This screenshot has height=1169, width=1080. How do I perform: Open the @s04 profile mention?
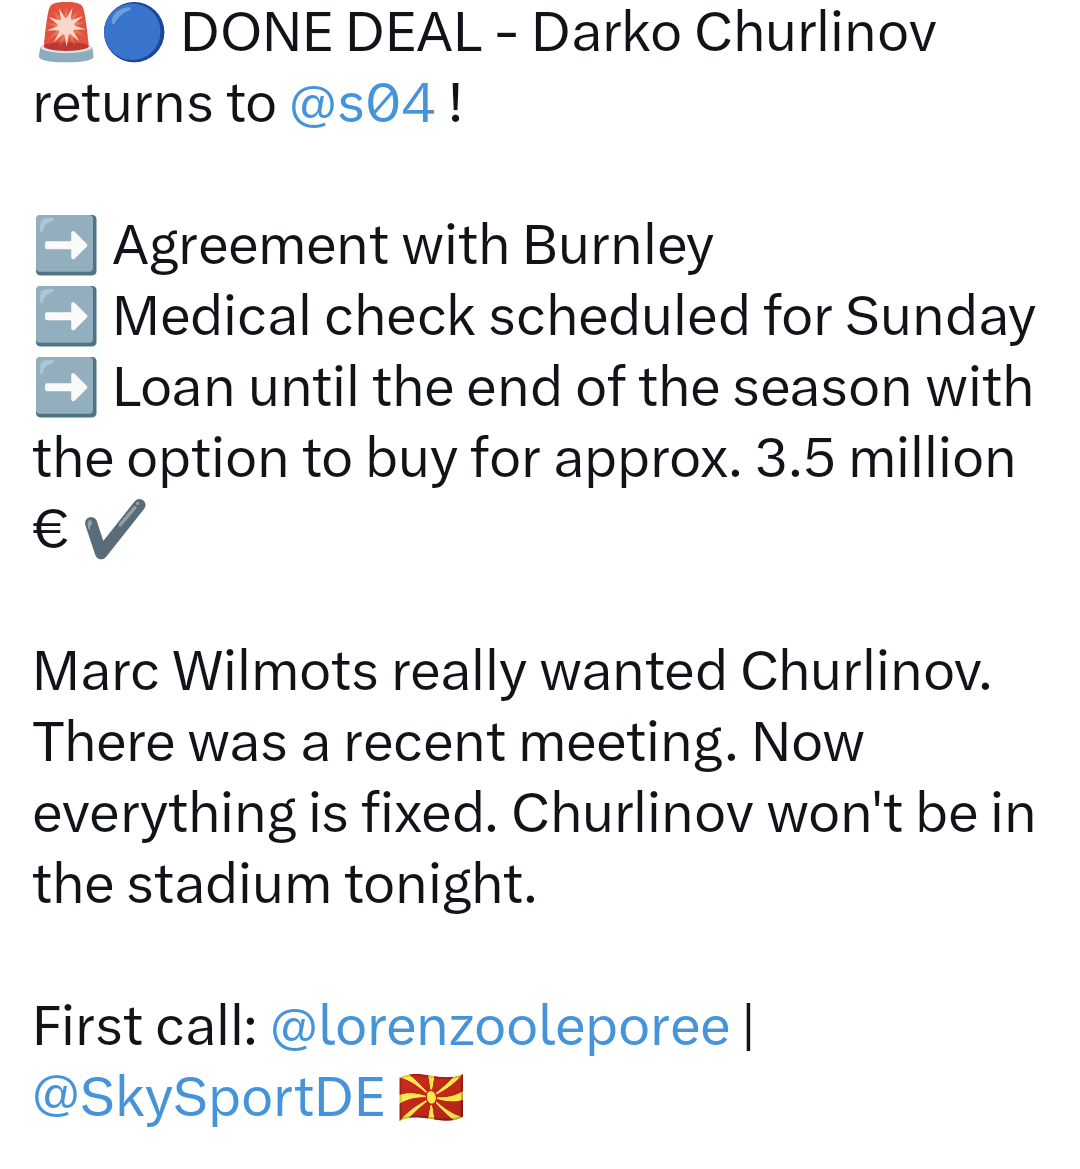[x=362, y=104]
